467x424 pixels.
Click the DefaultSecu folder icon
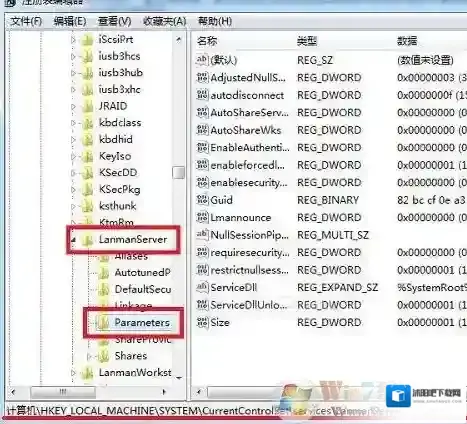point(103,290)
